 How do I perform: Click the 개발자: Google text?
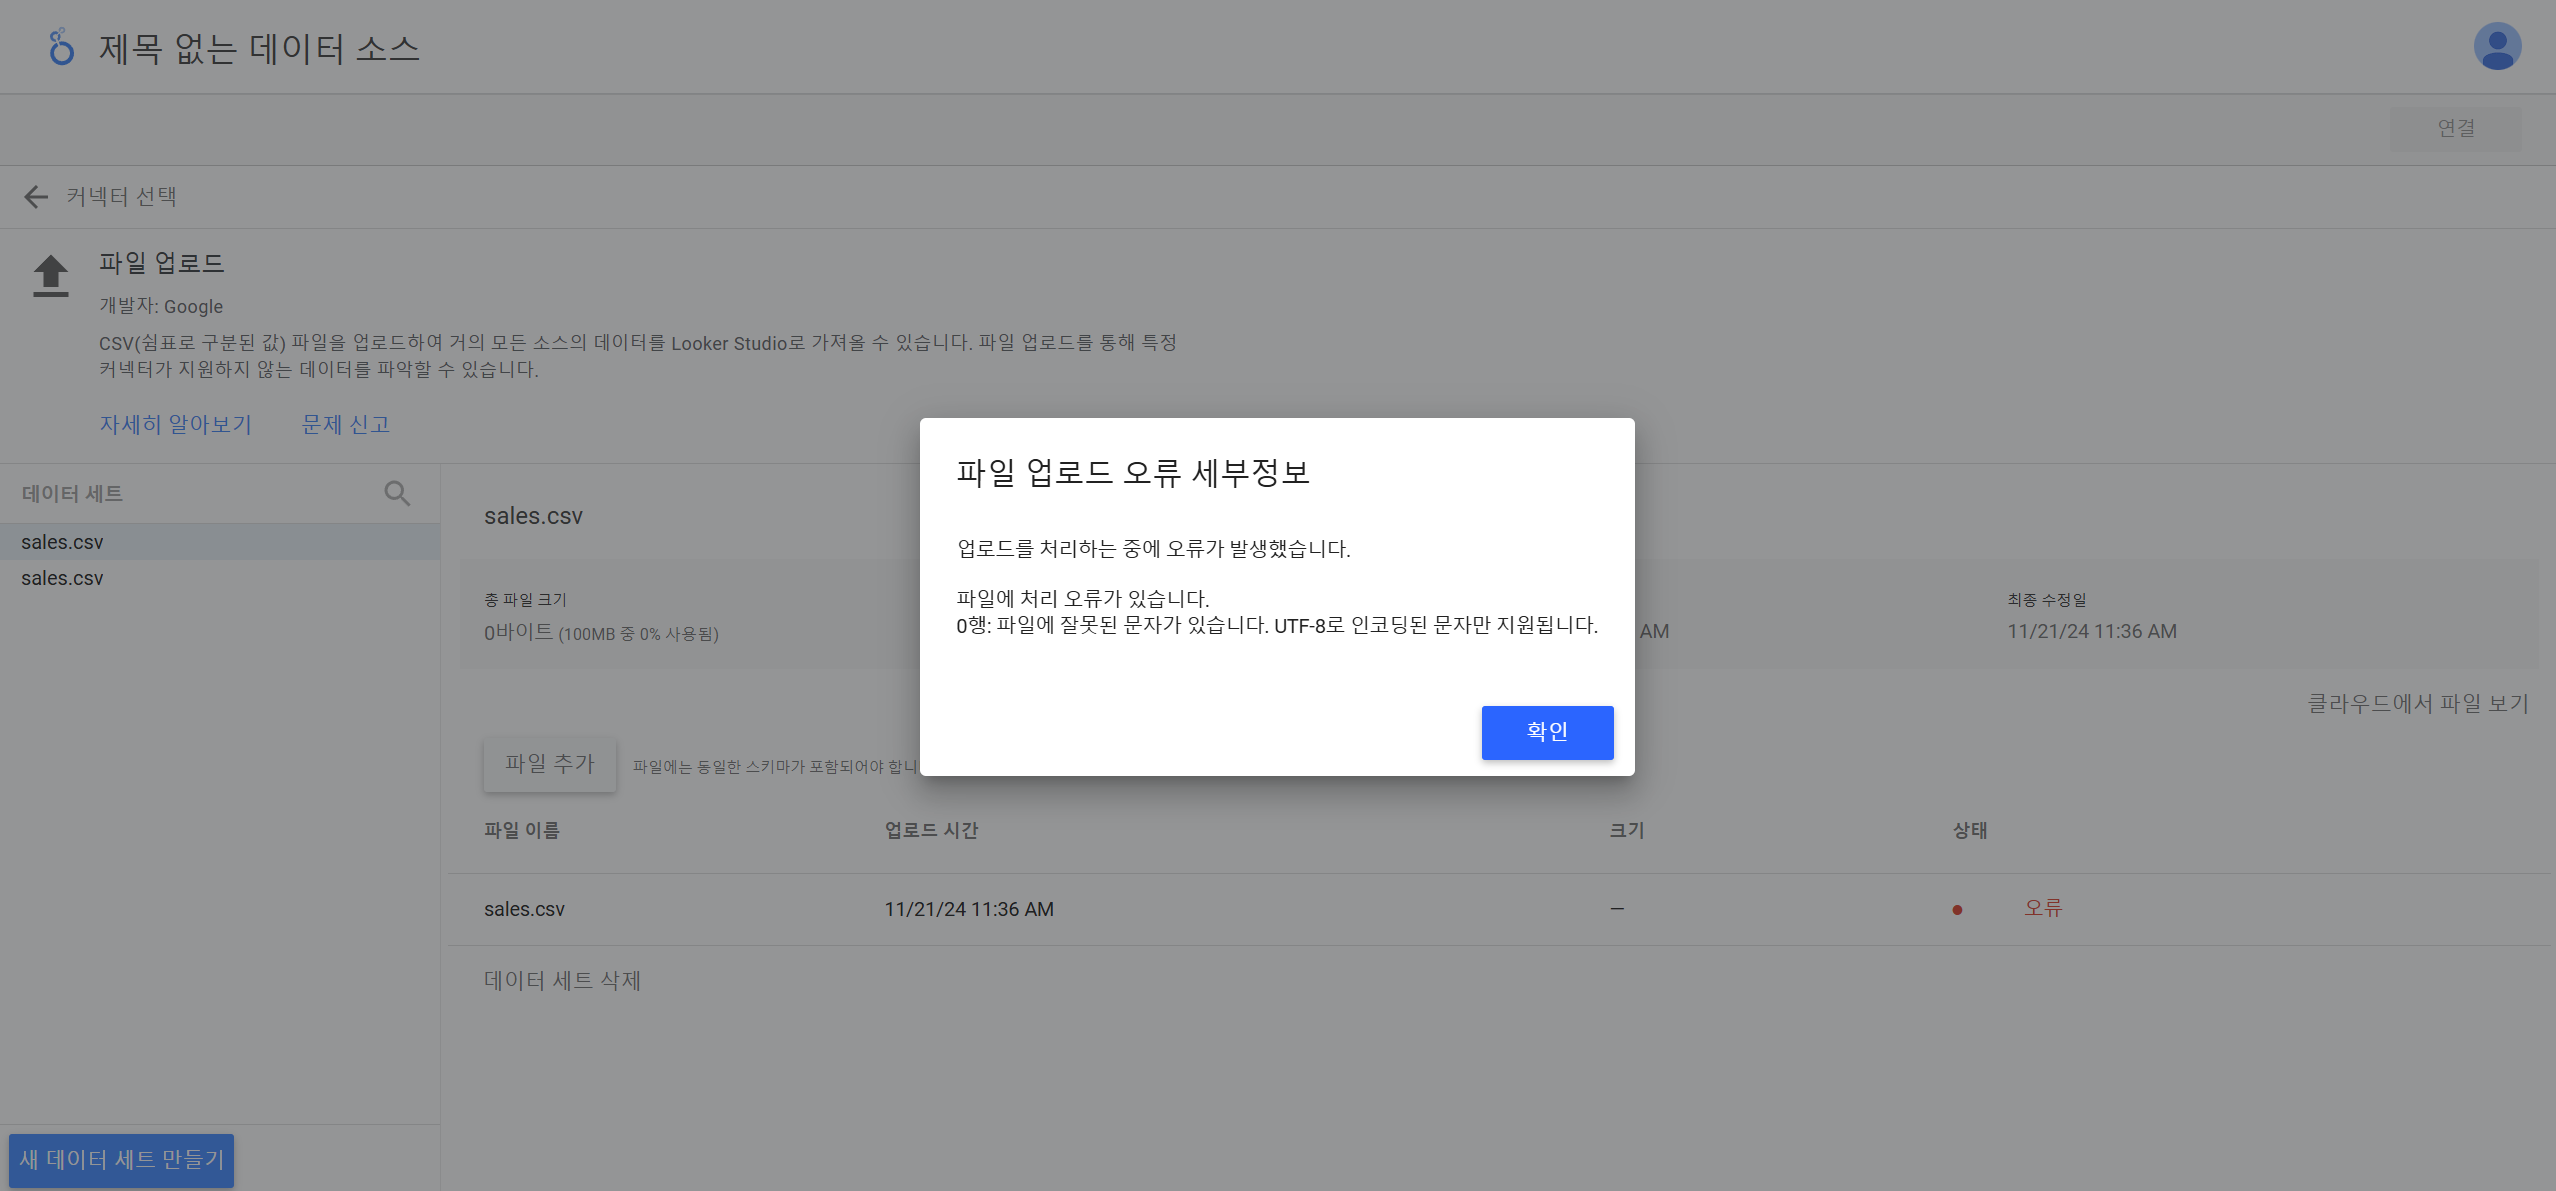pyautogui.click(x=161, y=306)
